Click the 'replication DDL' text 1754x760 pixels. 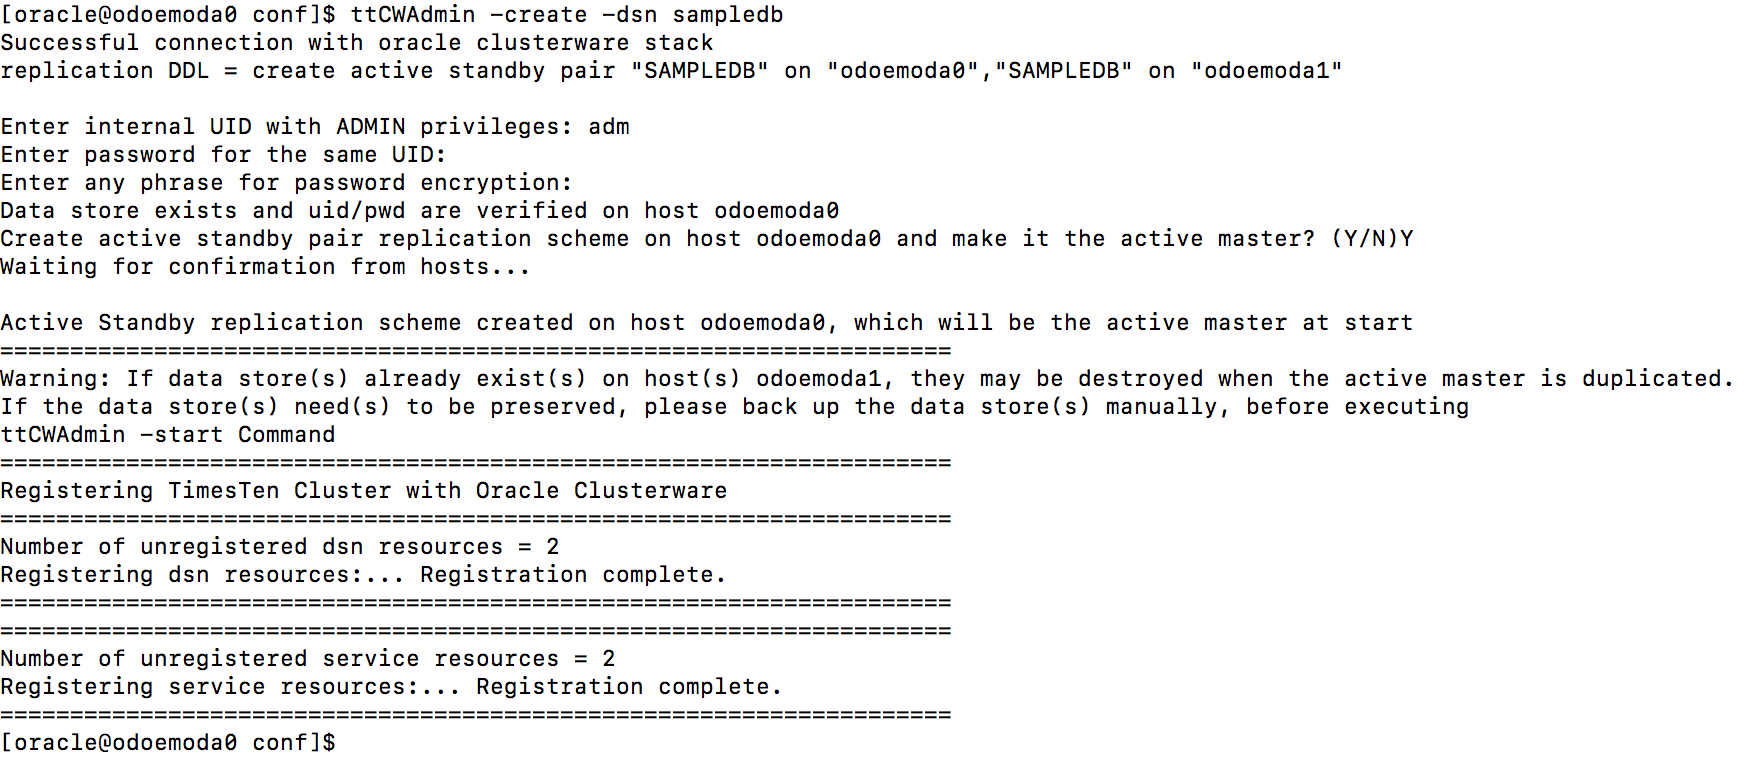coord(105,71)
